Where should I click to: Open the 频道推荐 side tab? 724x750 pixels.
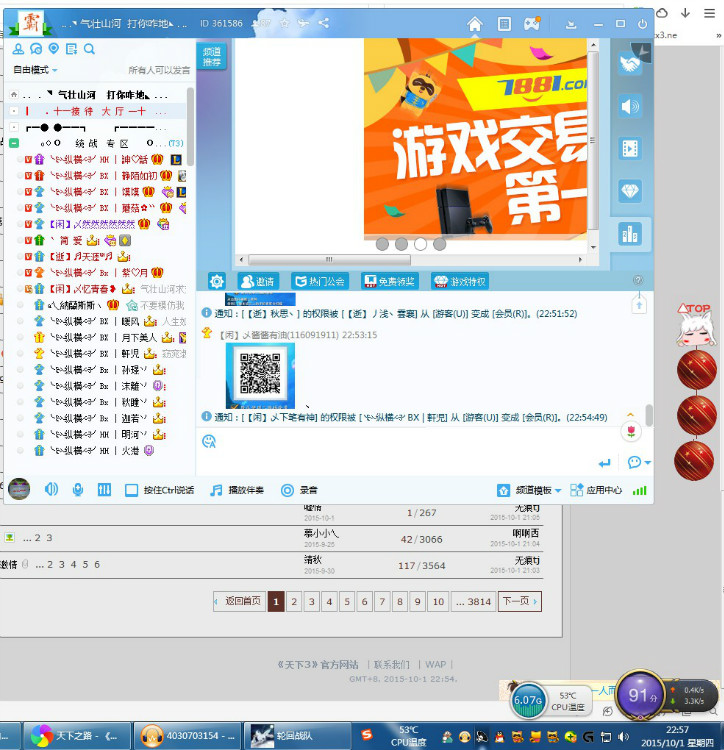211,56
